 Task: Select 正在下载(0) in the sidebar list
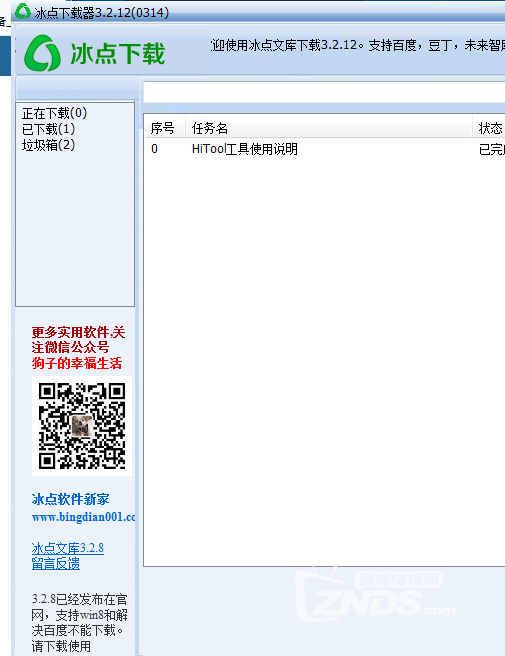pyautogui.click(x=54, y=113)
